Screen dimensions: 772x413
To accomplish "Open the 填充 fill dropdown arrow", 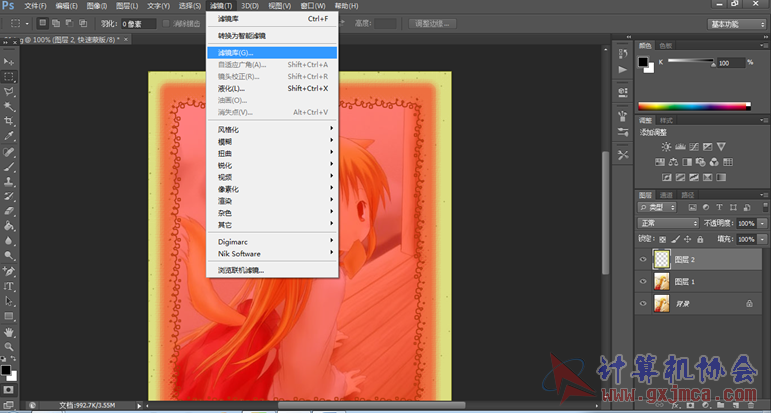I will (762, 239).
